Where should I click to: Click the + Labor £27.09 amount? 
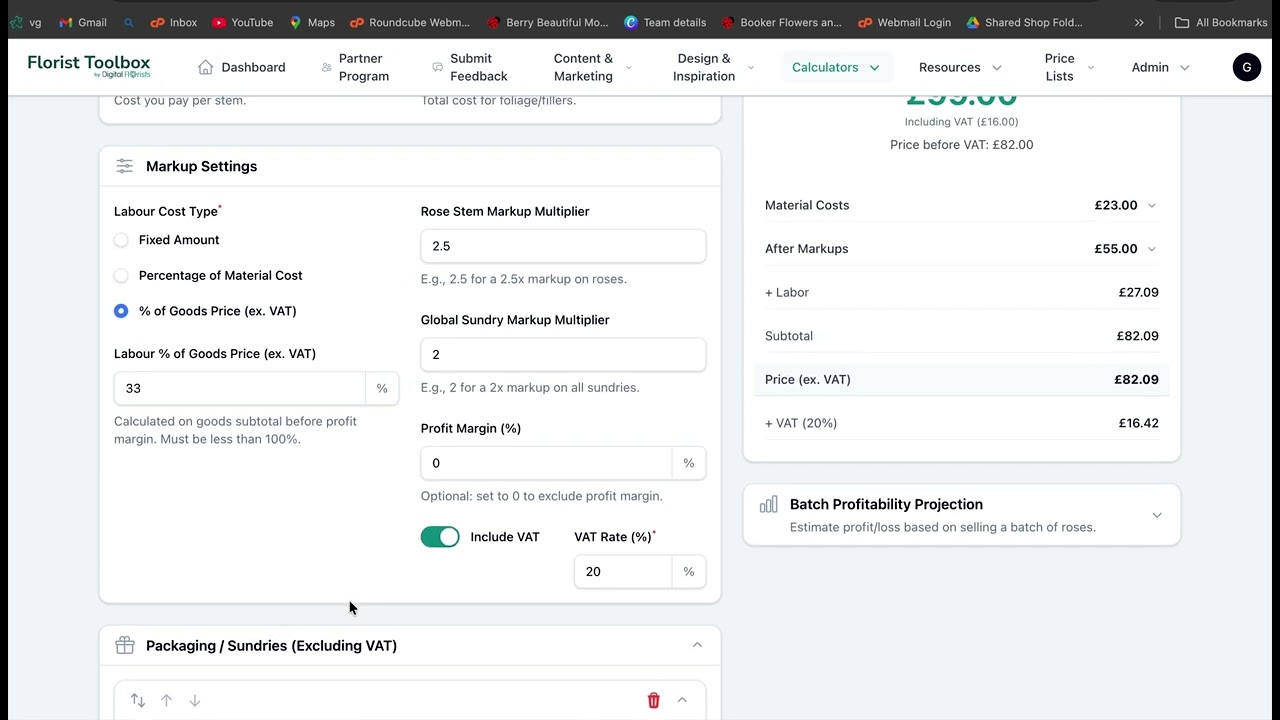click(1138, 293)
